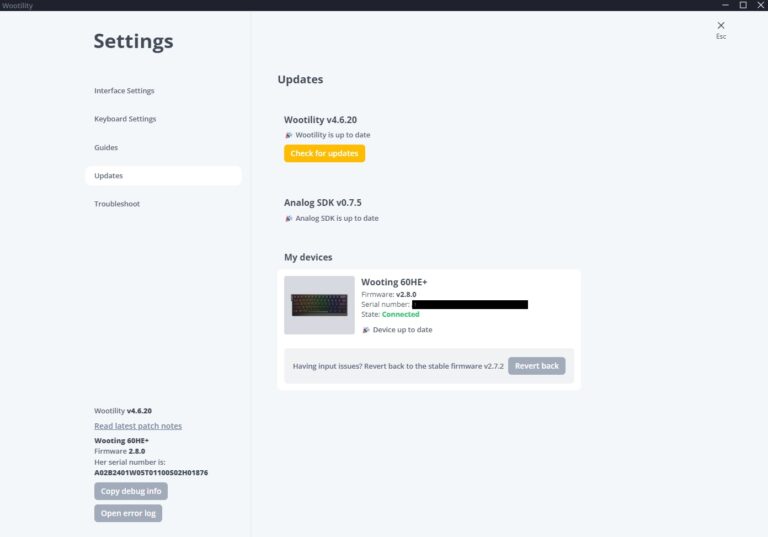The height and width of the screenshot is (537, 768).
Task: Open the Guides section
Action: pyautogui.click(x=106, y=147)
